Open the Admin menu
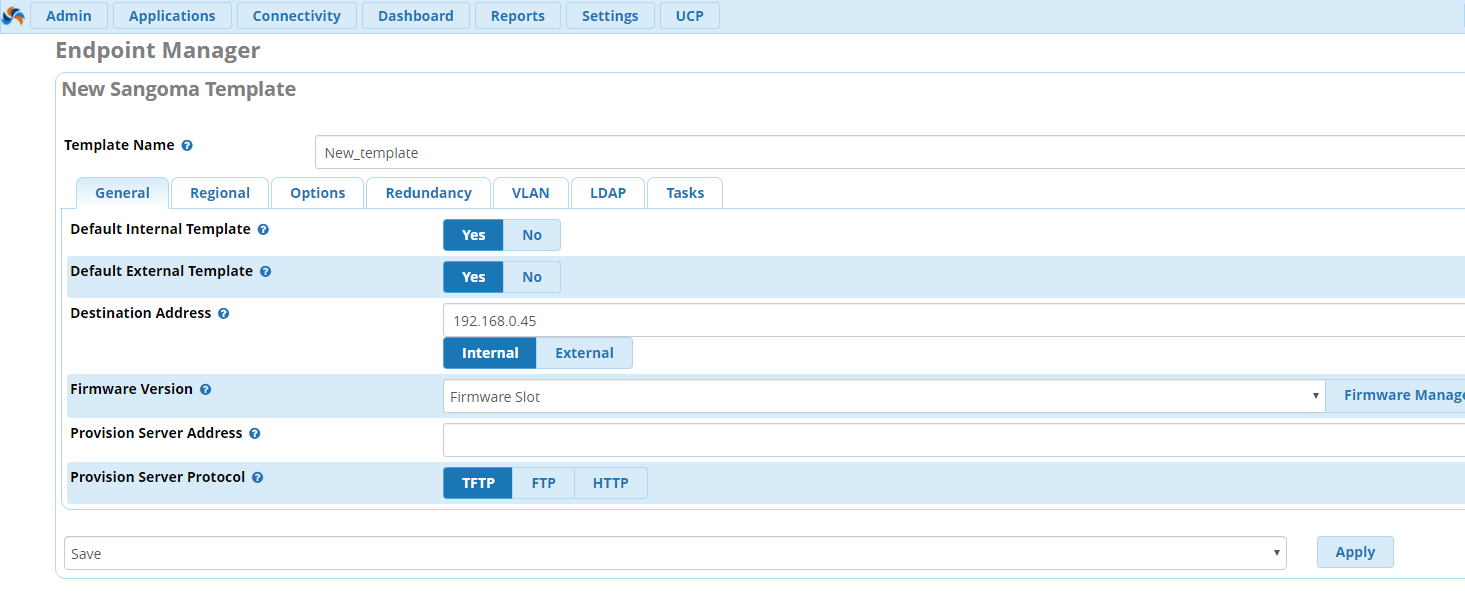The width and height of the screenshot is (1465, 598). [x=69, y=16]
